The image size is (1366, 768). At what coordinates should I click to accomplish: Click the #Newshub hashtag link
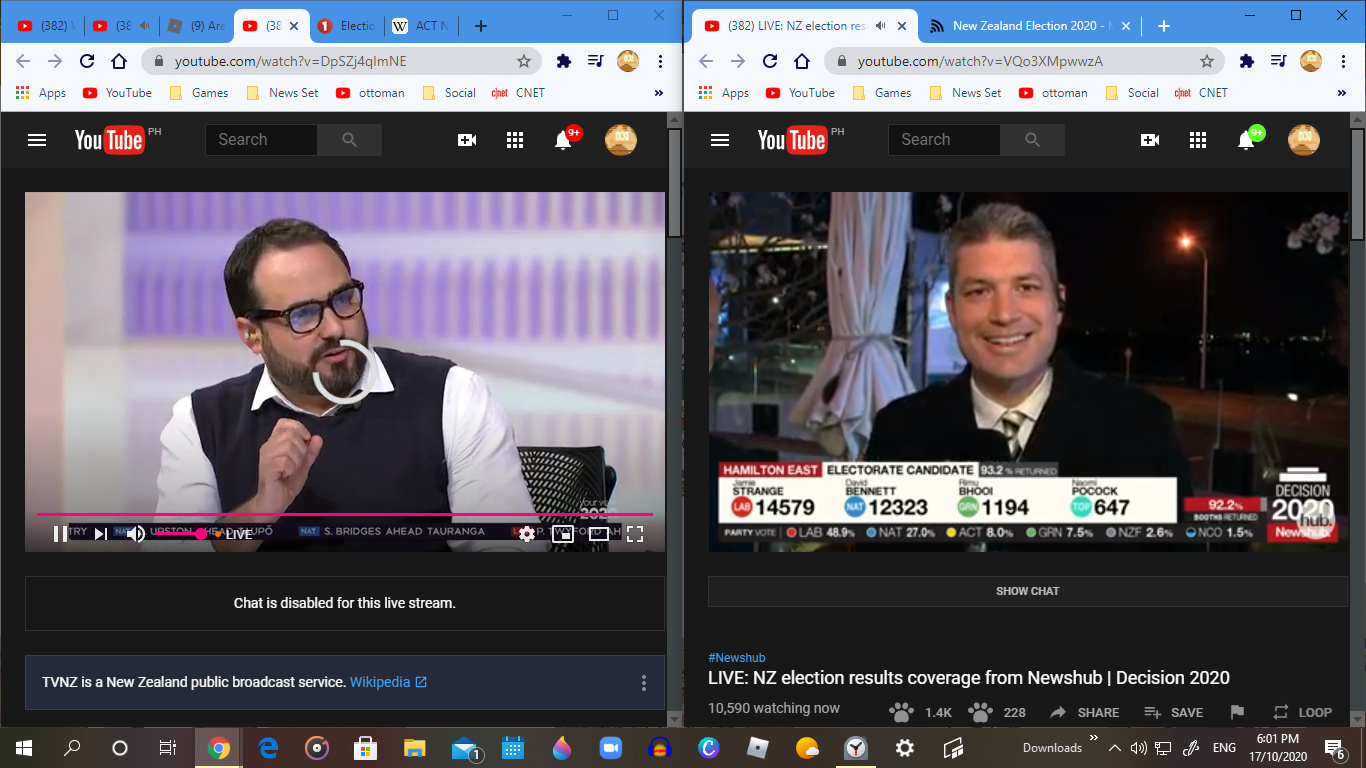pos(736,657)
